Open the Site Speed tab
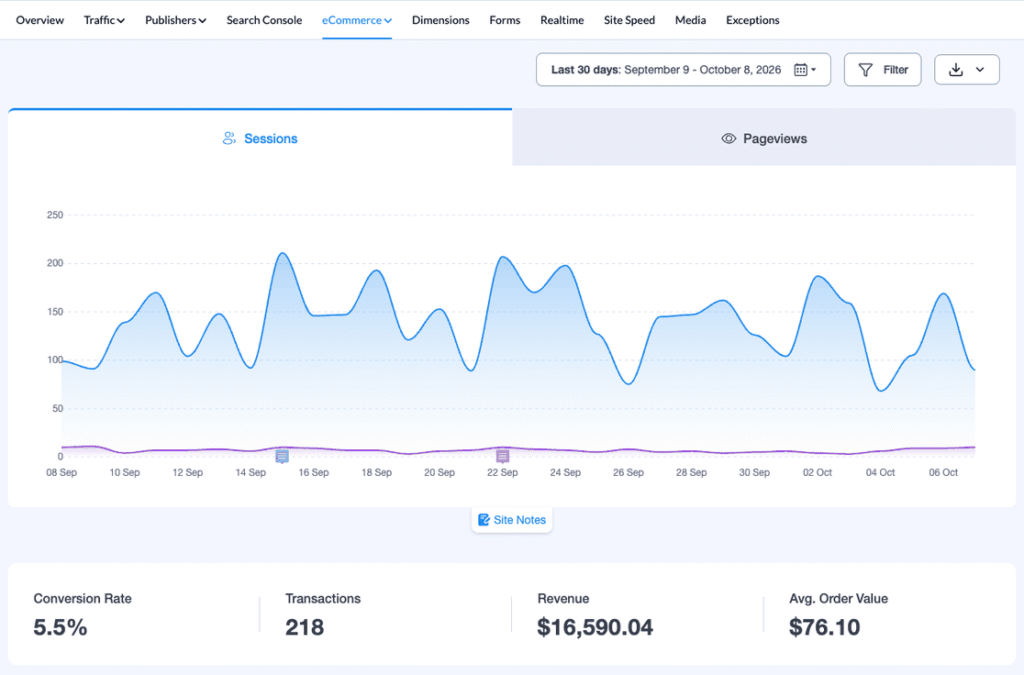This screenshot has height=675, width=1024. click(629, 20)
